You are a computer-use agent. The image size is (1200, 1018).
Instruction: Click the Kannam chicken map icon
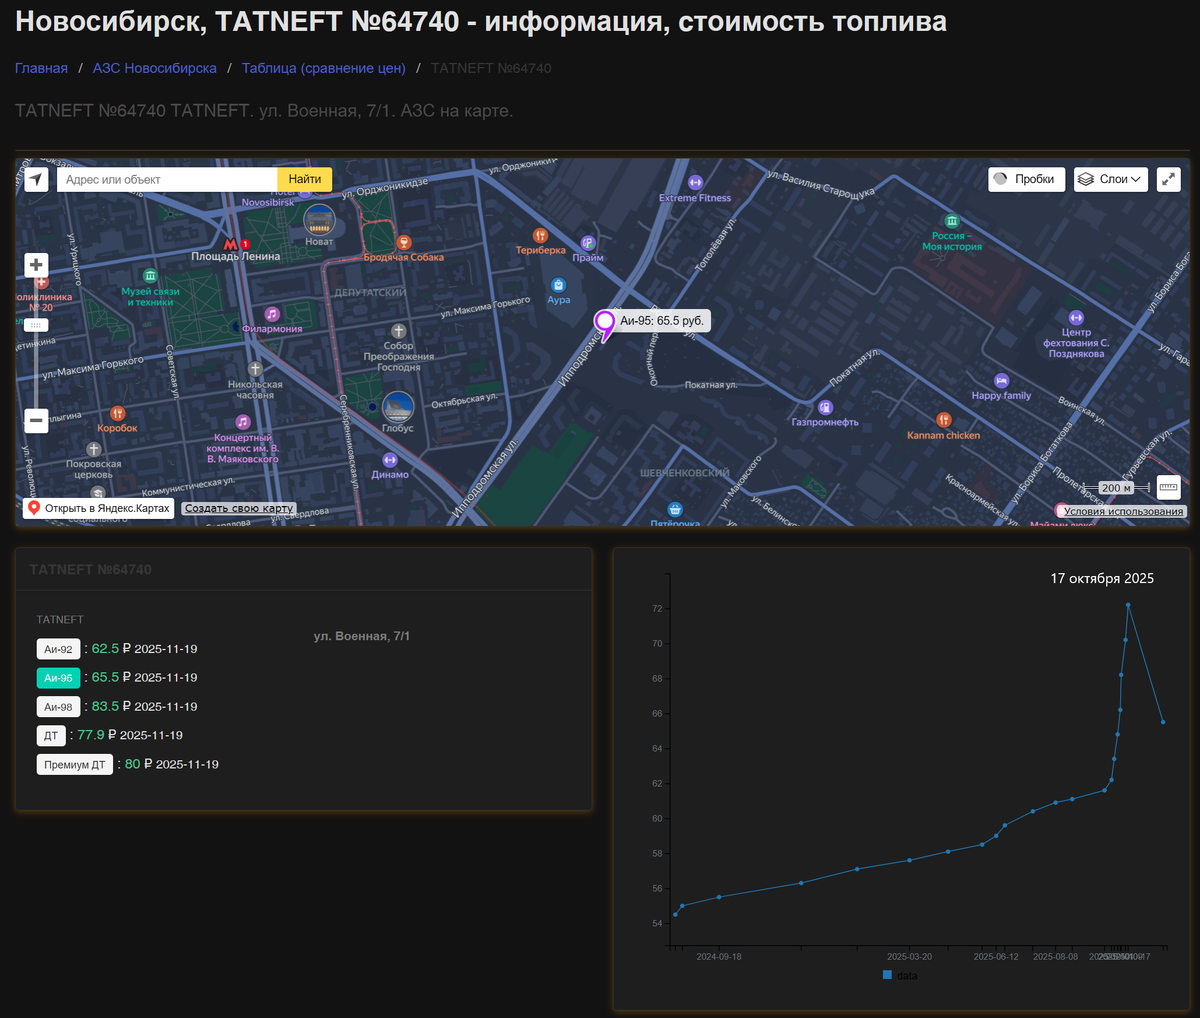[x=943, y=420]
